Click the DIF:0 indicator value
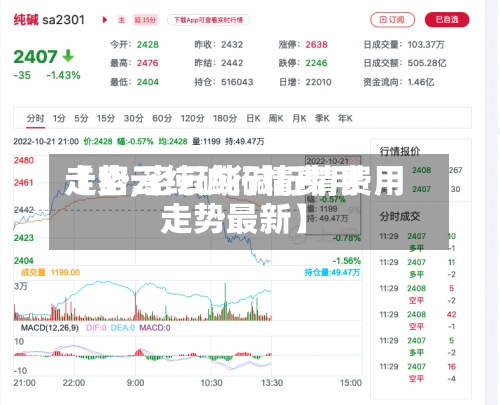Image resolution: width=500 pixels, height=405 pixels. point(96,328)
